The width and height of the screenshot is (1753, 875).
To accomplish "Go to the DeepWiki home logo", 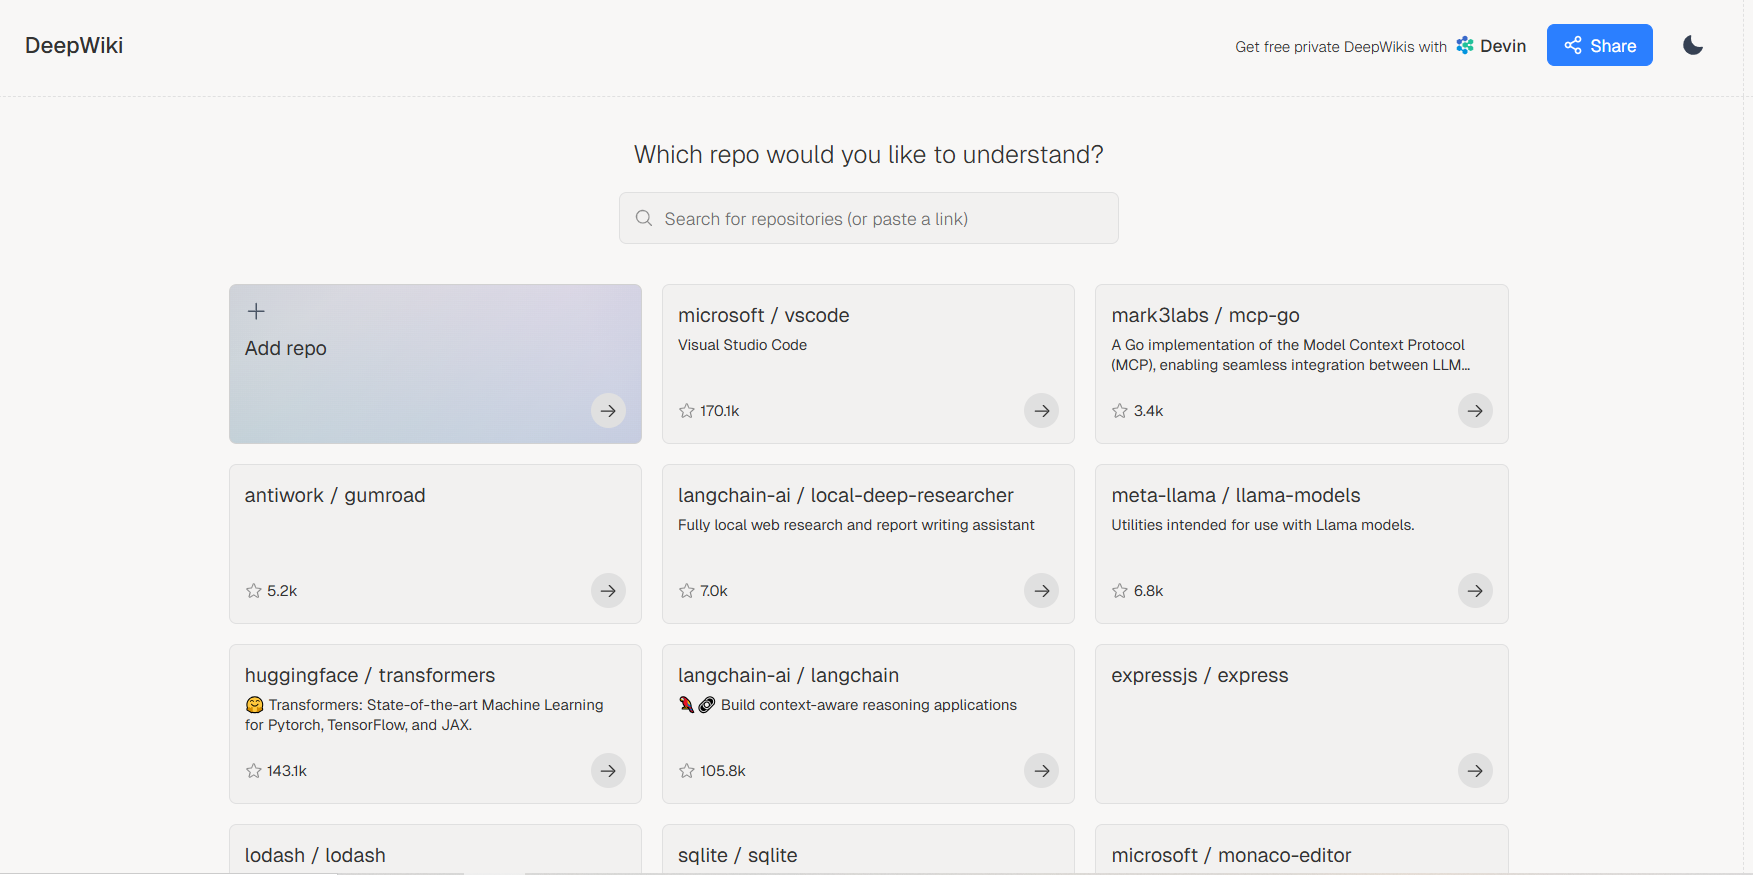I will click(x=74, y=45).
